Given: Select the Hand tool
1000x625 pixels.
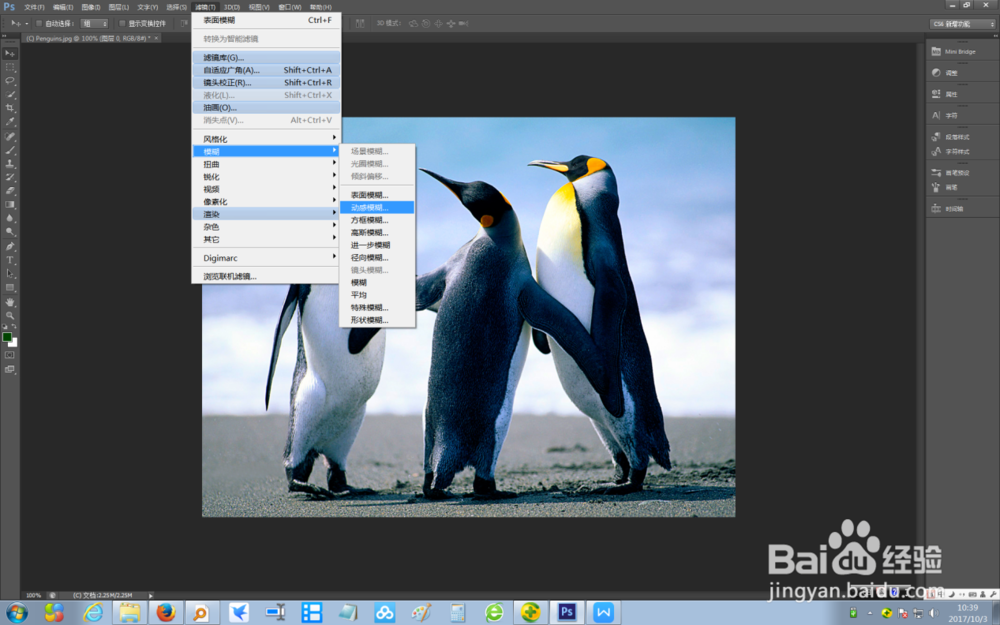Looking at the screenshot, I should pos(10,302).
